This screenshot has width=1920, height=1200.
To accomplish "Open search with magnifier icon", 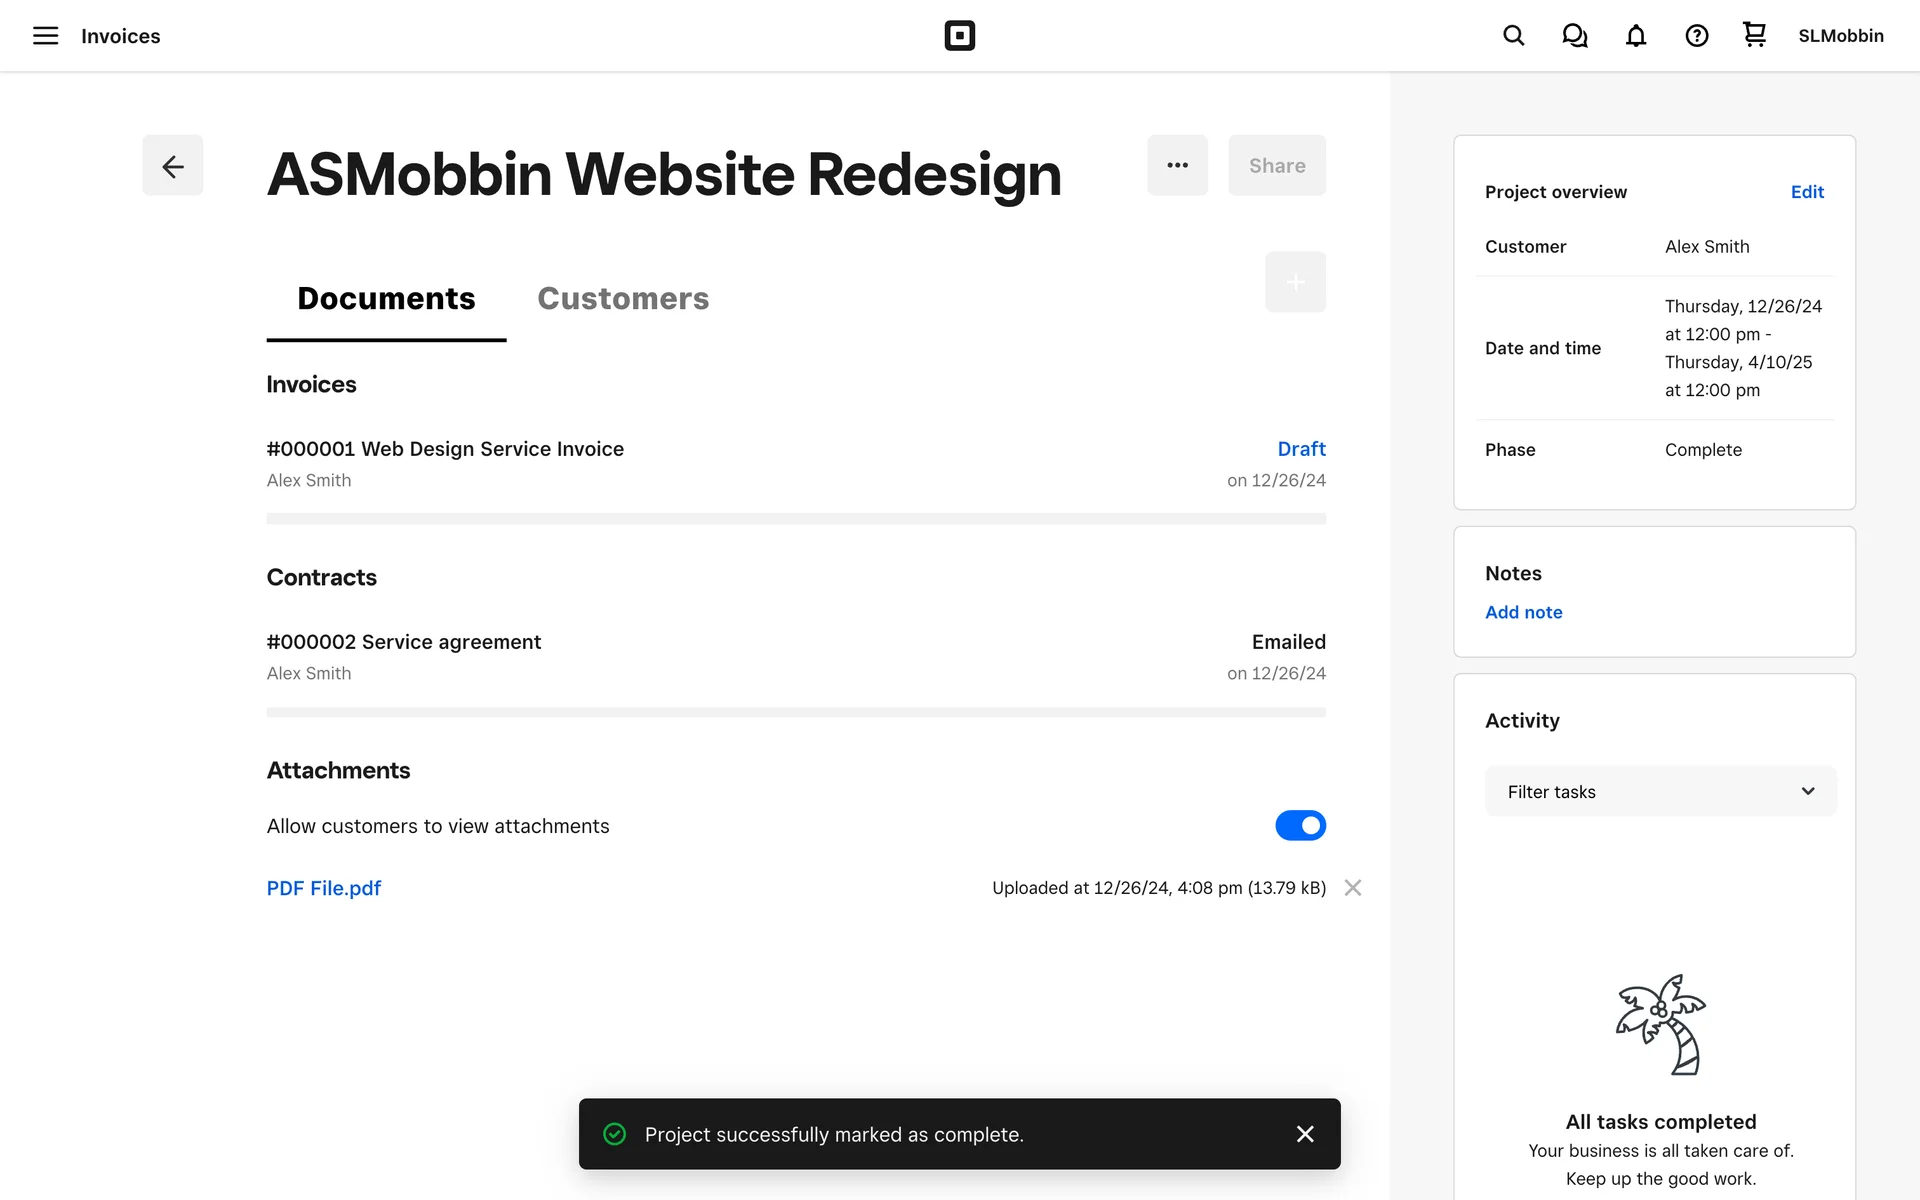I will coord(1513,36).
